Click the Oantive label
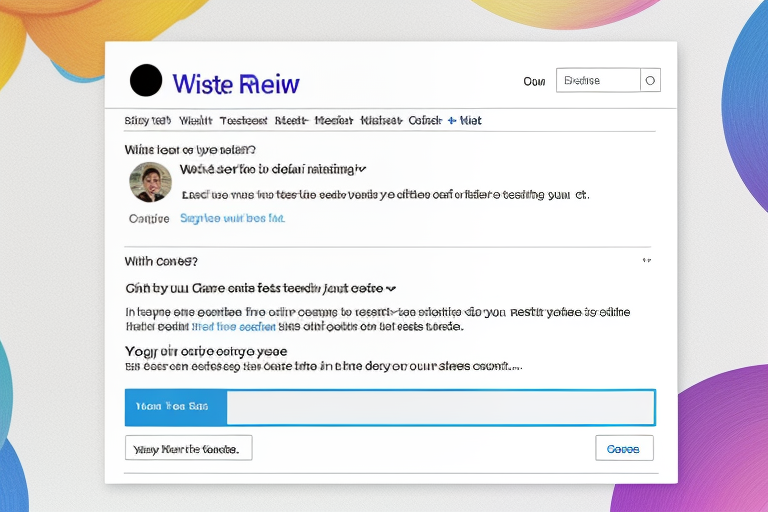 tap(149, 219)
